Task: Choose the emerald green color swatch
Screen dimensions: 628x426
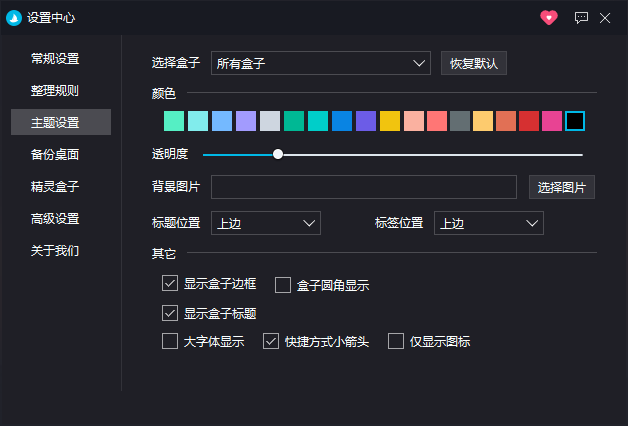Action: point(294,121)
